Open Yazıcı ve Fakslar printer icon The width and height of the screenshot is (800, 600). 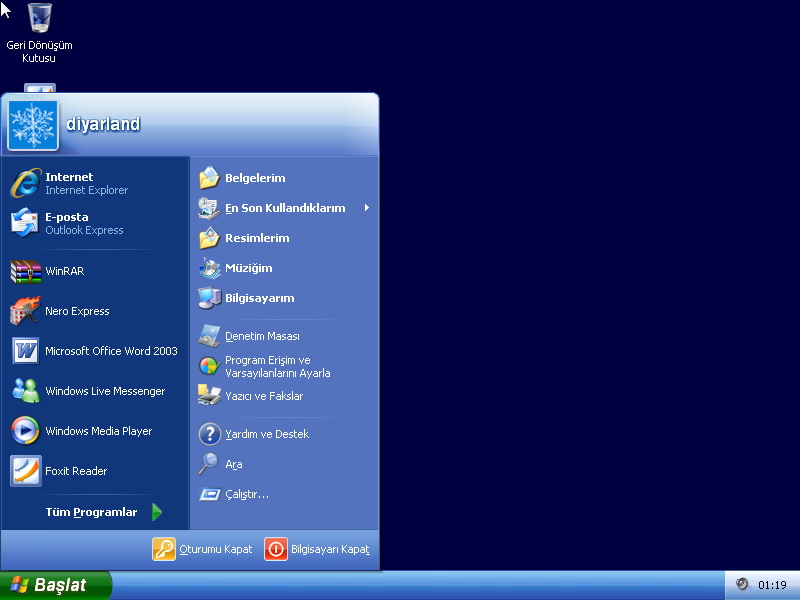209,395
